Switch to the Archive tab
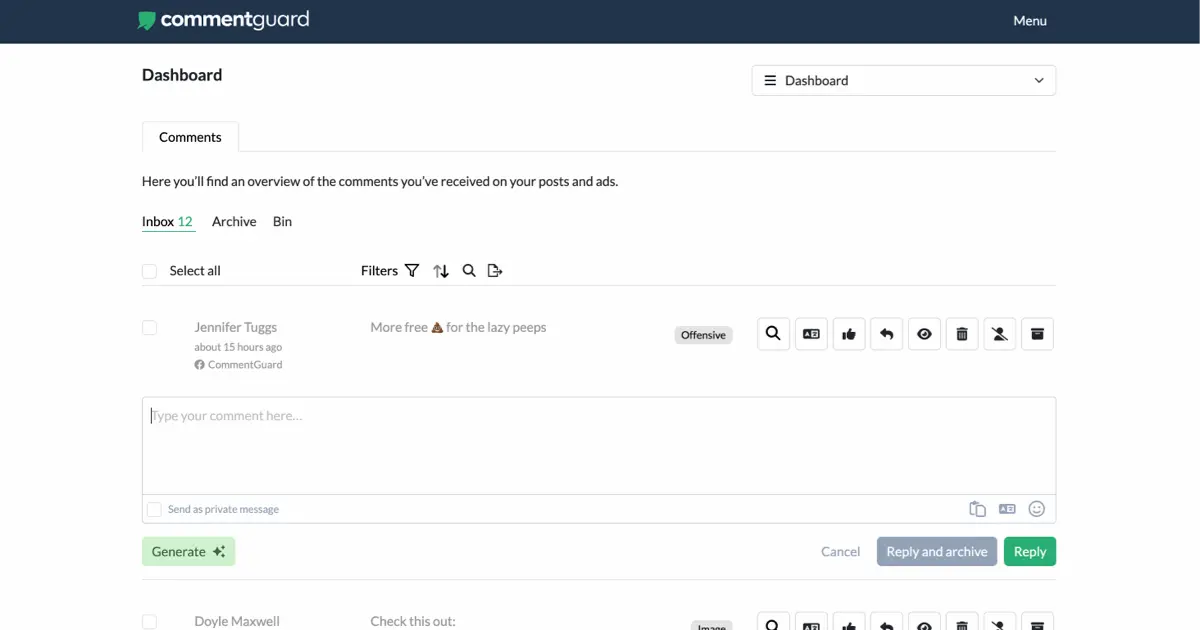Image resolution: width=1200 pixels, height=630 pixels. tap(233, 221)
